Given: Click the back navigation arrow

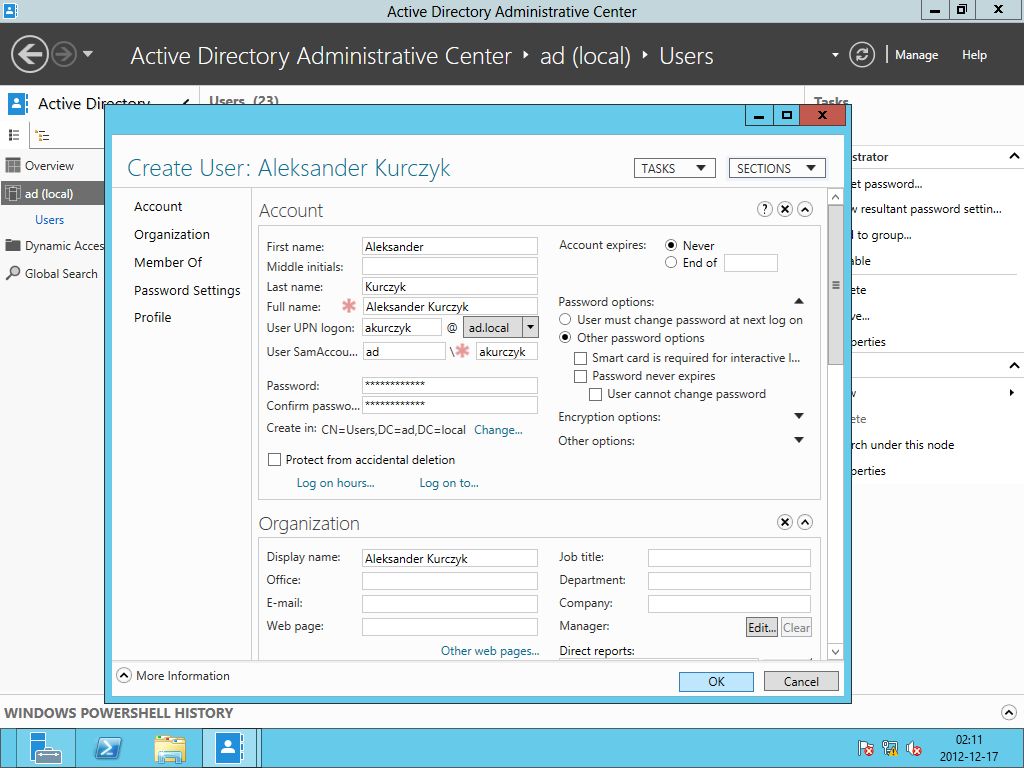Looking at the screenshot, I should pos(29,54).
